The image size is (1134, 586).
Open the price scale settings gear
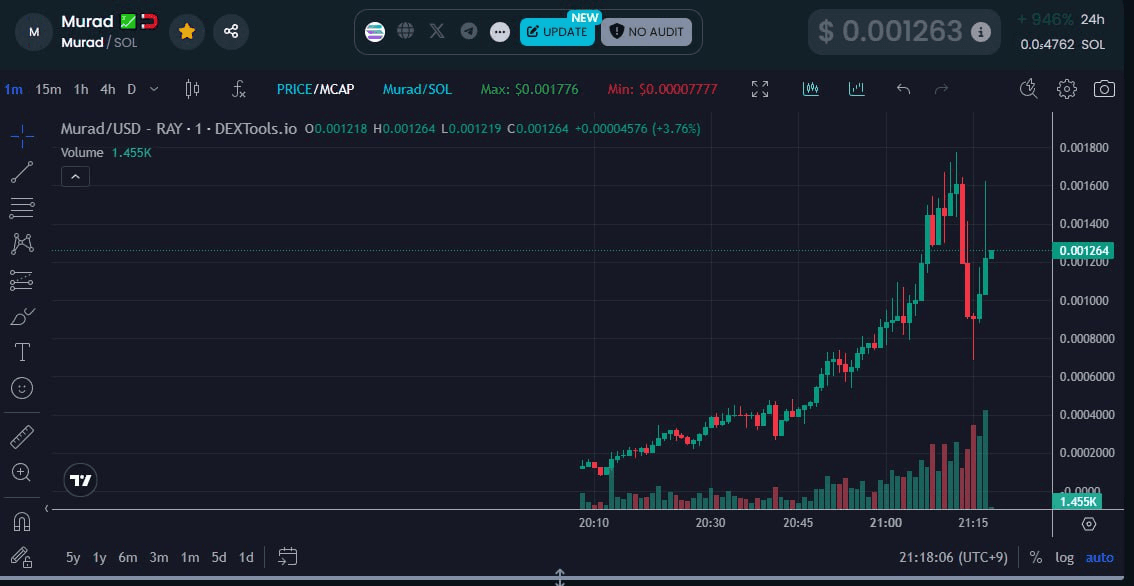pos(1089,524)
